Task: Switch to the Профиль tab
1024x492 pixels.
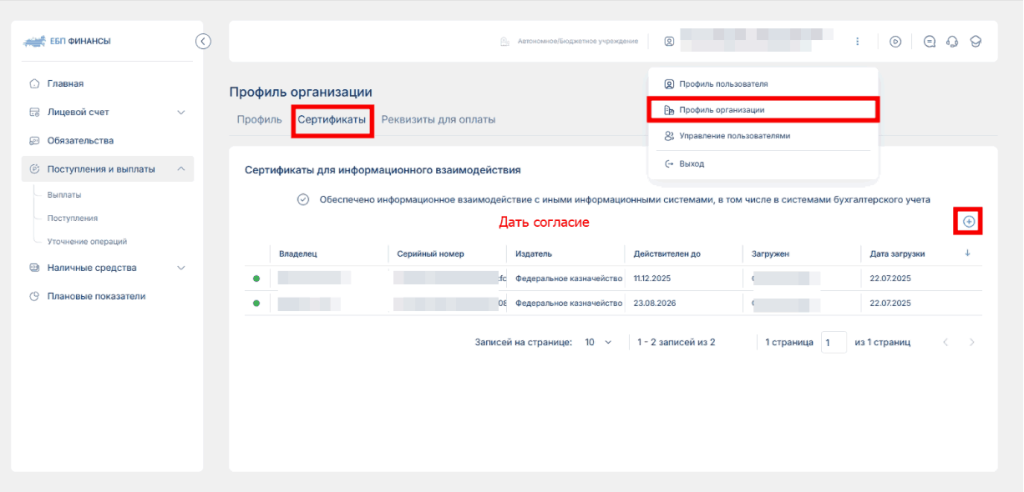Action: coord(259,120)
